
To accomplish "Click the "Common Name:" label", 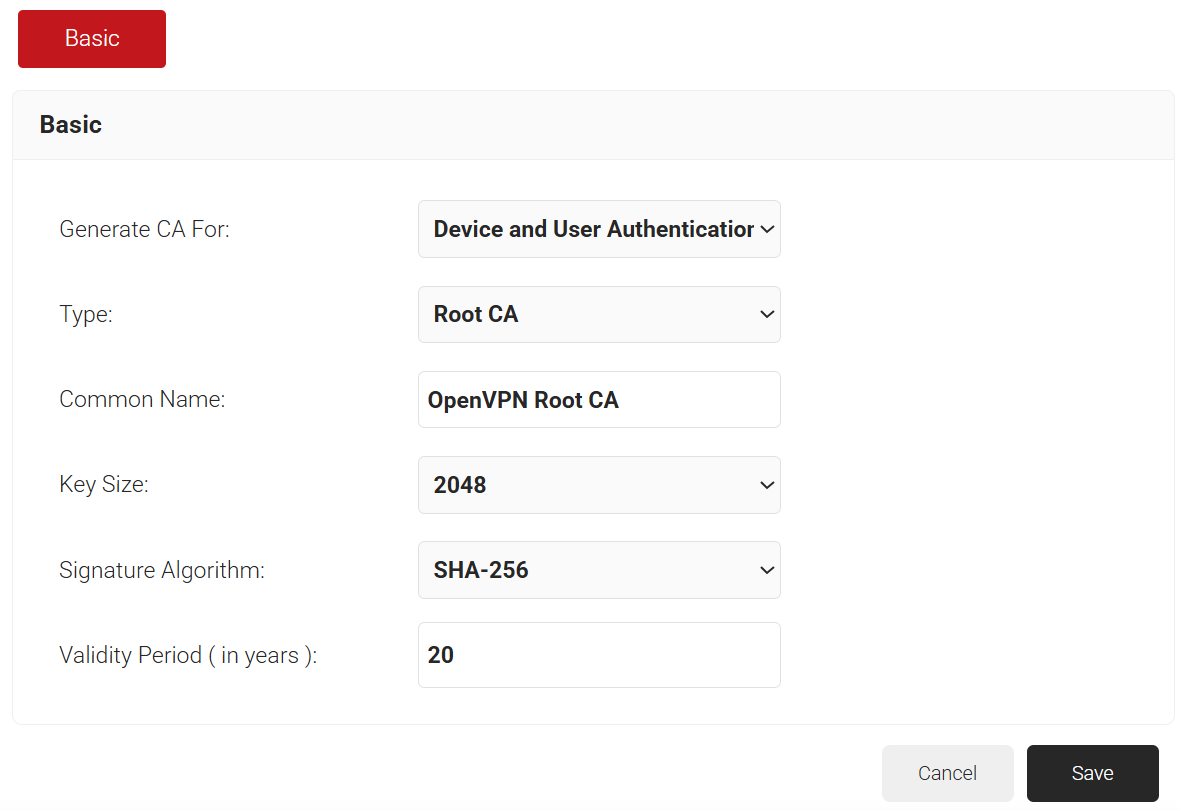I will click(142, 400).
